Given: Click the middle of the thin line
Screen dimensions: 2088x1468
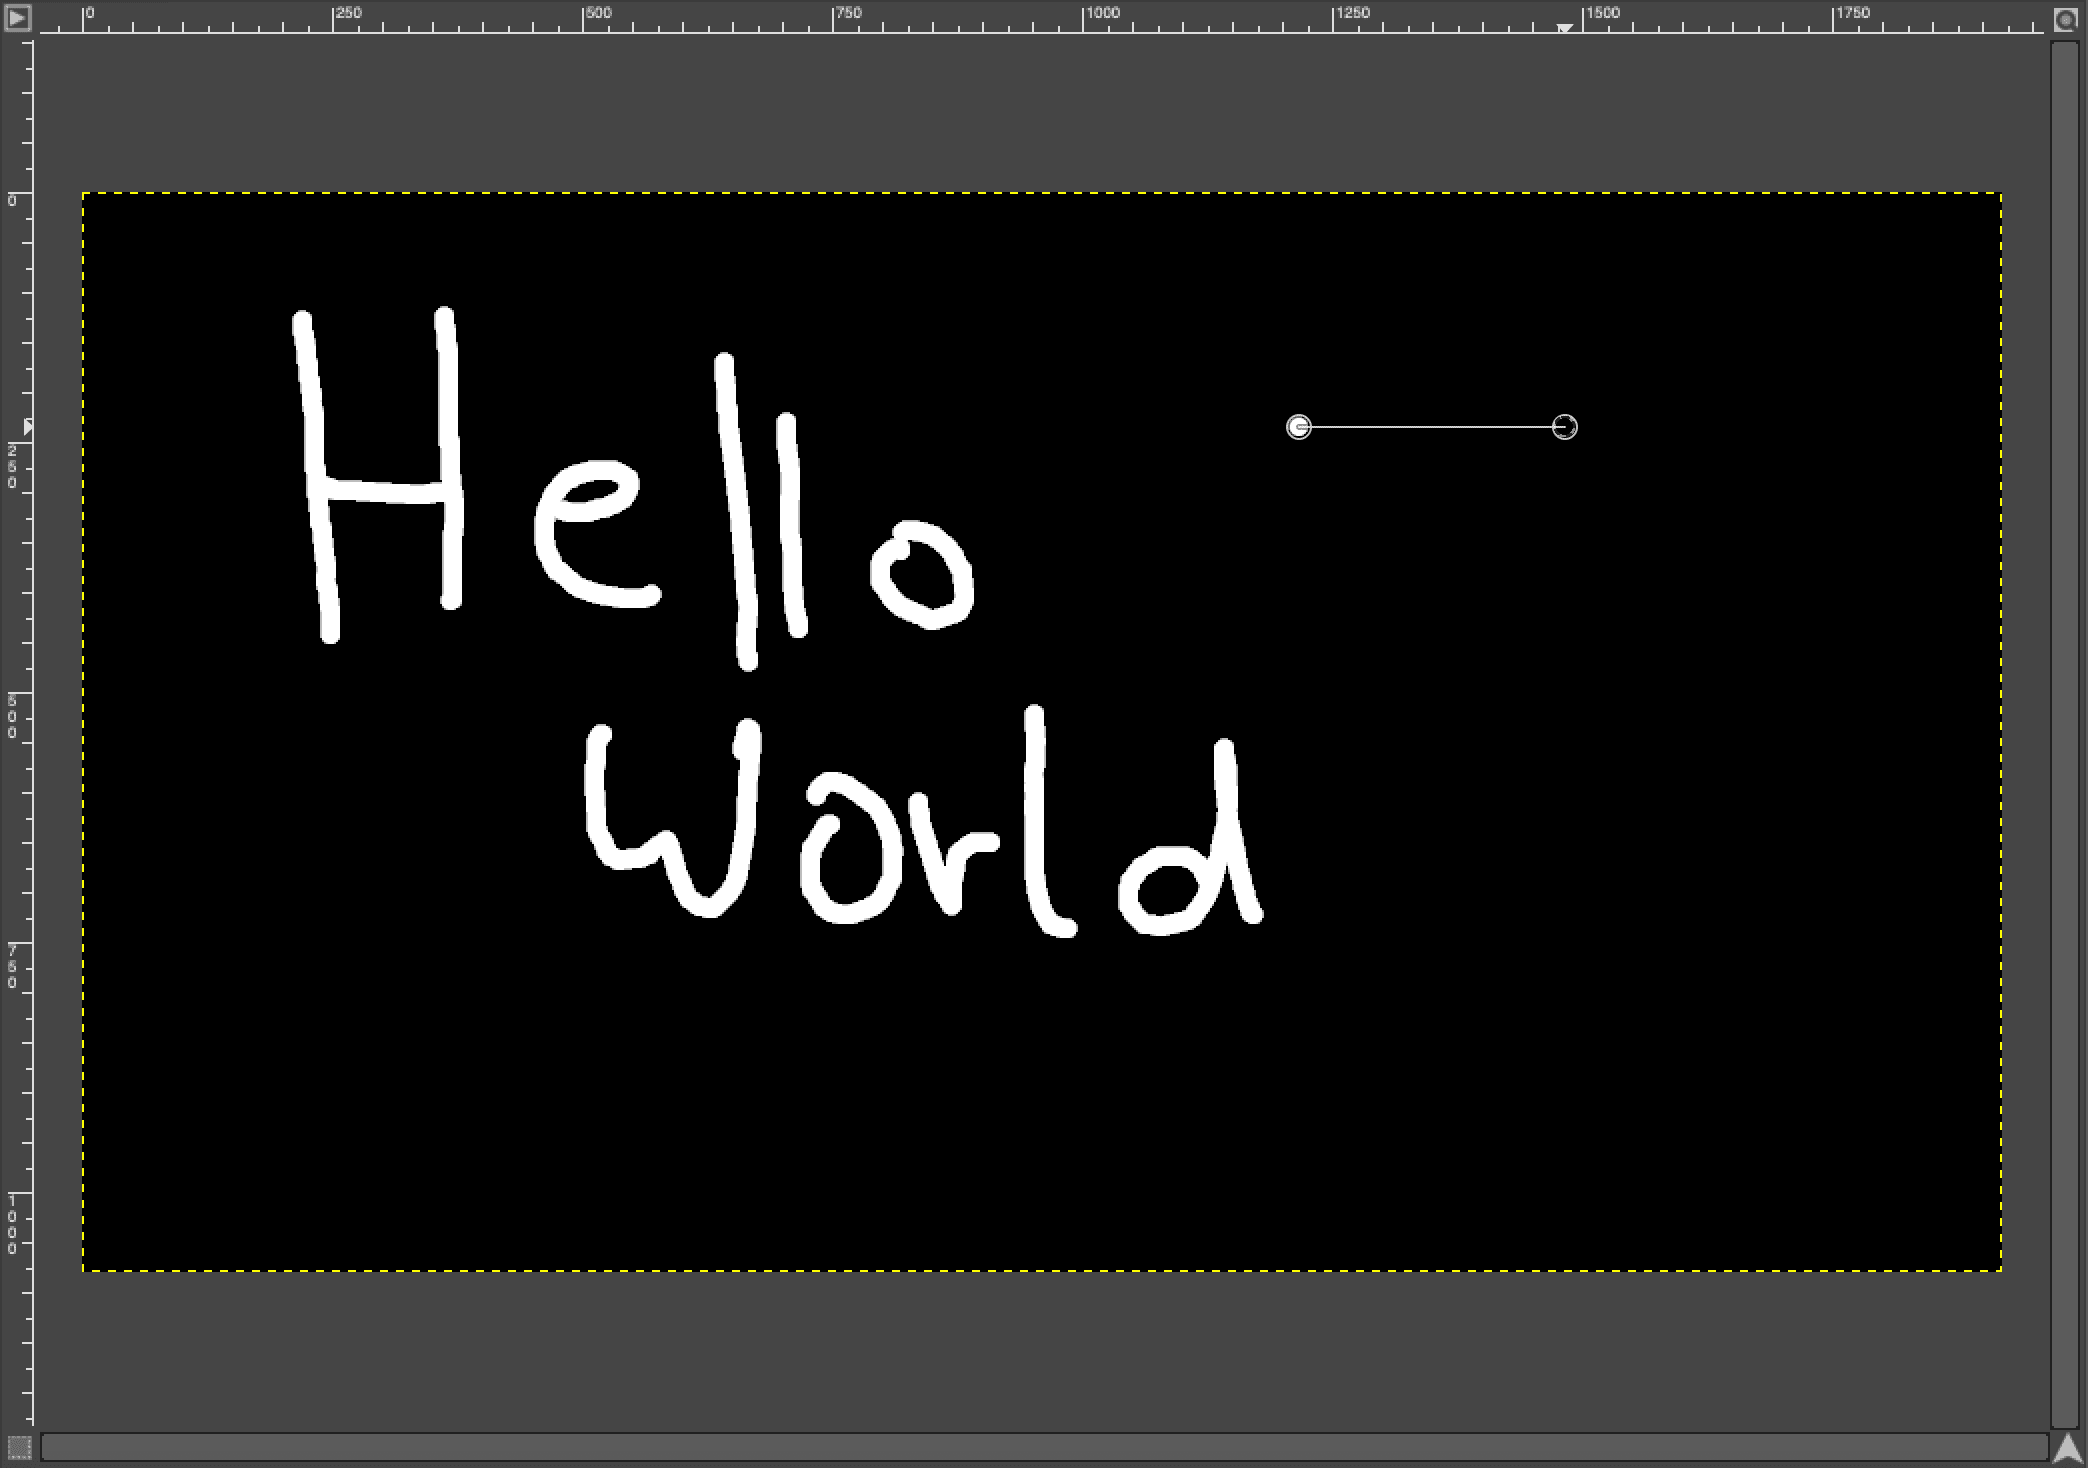Looking at the screenshot, I should pos(1431,428).
